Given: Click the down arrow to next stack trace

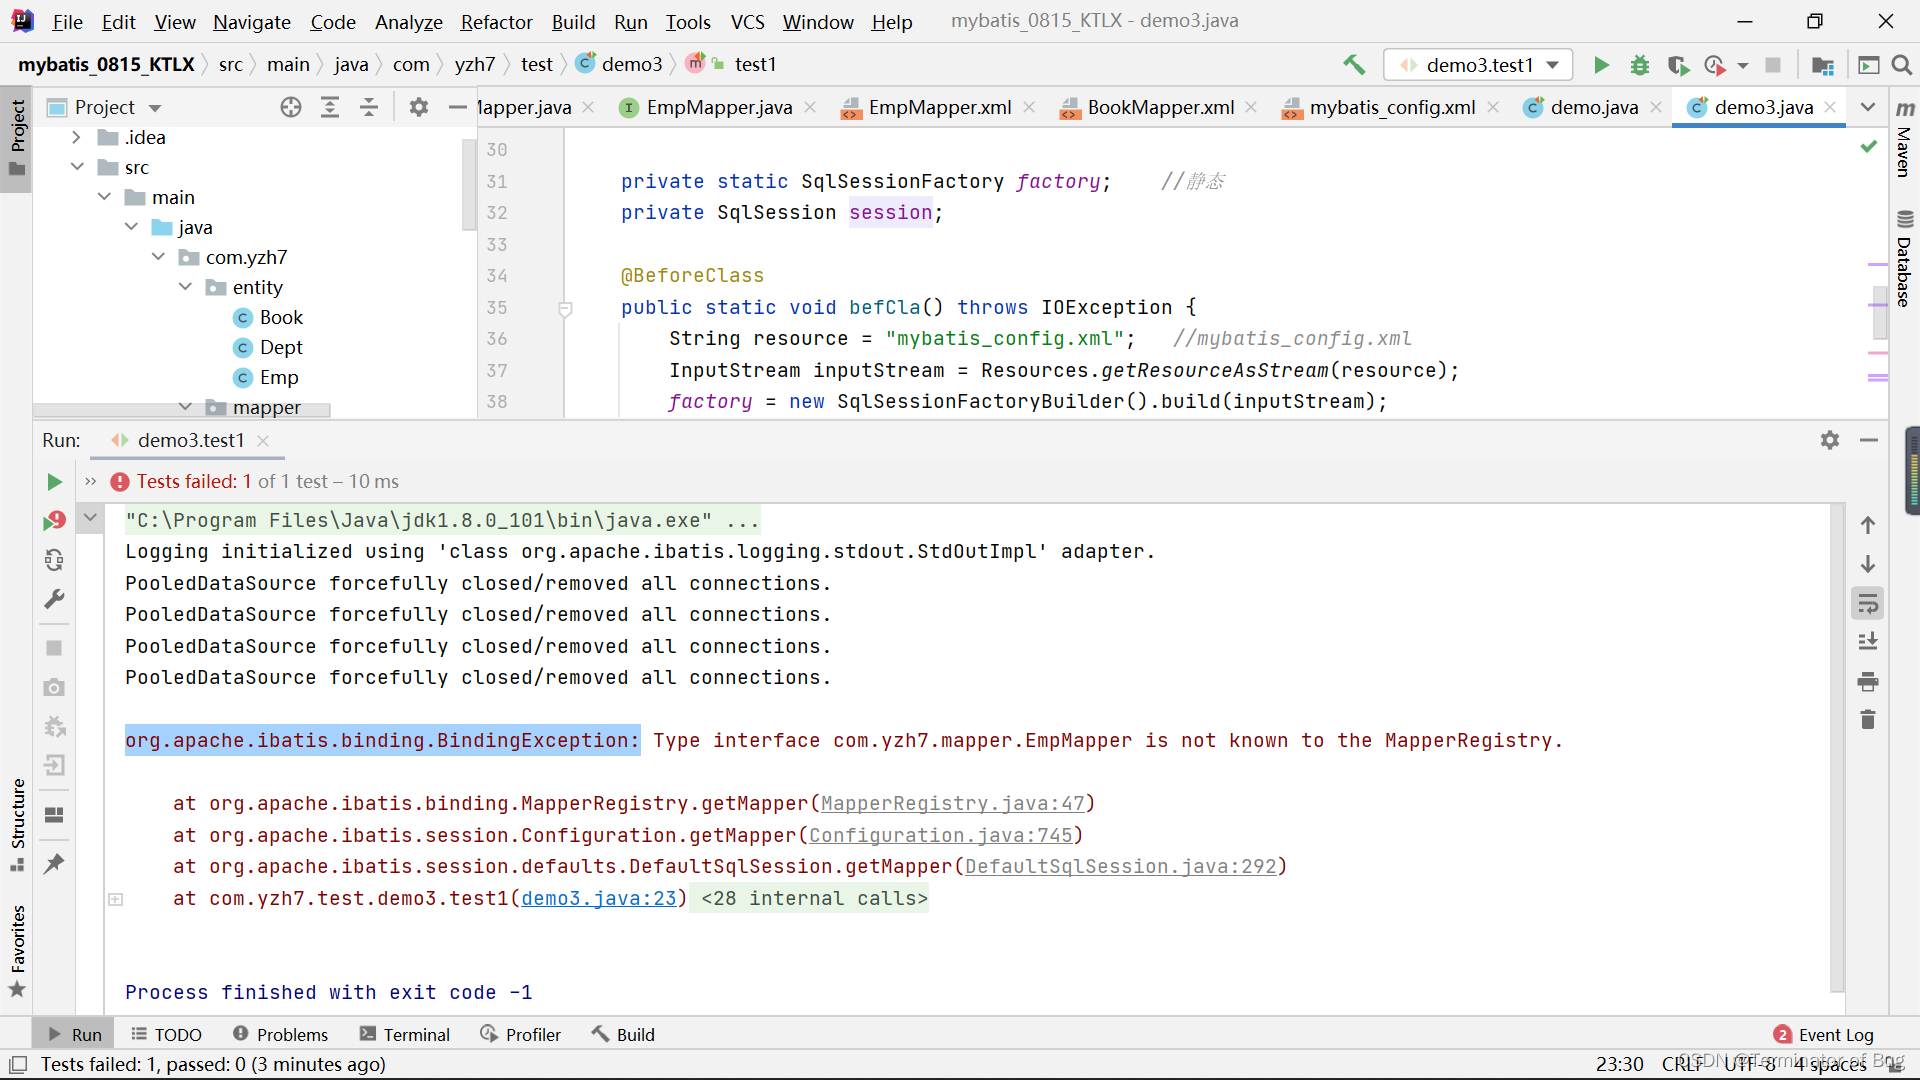Looking at the screenshot, I should 1868,564.
